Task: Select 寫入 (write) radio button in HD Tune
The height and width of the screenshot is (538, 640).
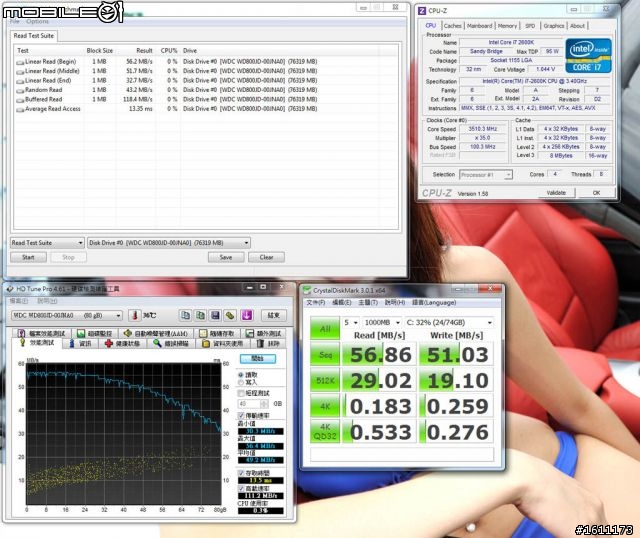Action: point(241,382)
